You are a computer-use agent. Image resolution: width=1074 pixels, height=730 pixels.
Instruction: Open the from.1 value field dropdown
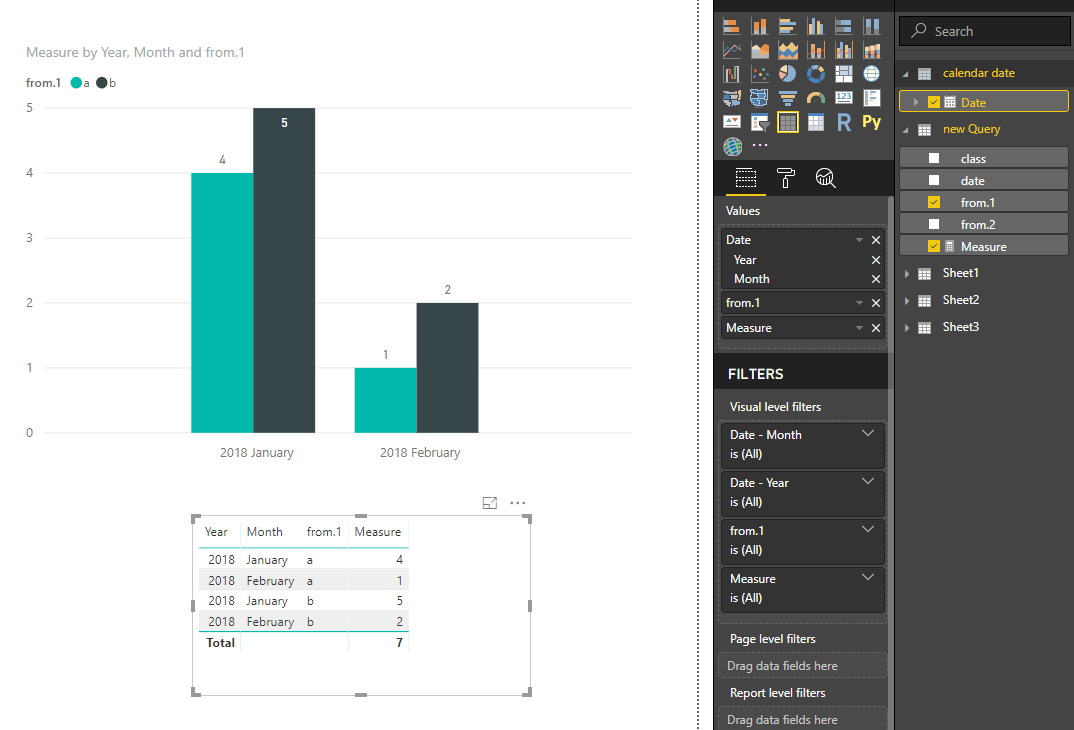point(859,303)
